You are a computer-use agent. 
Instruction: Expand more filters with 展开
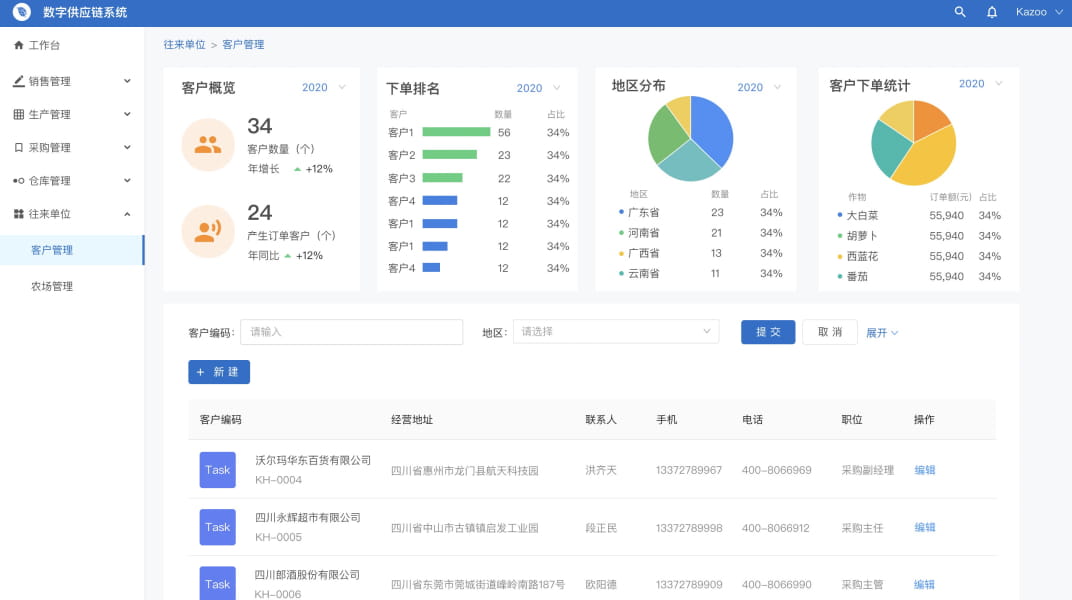(x=882, y=333)
